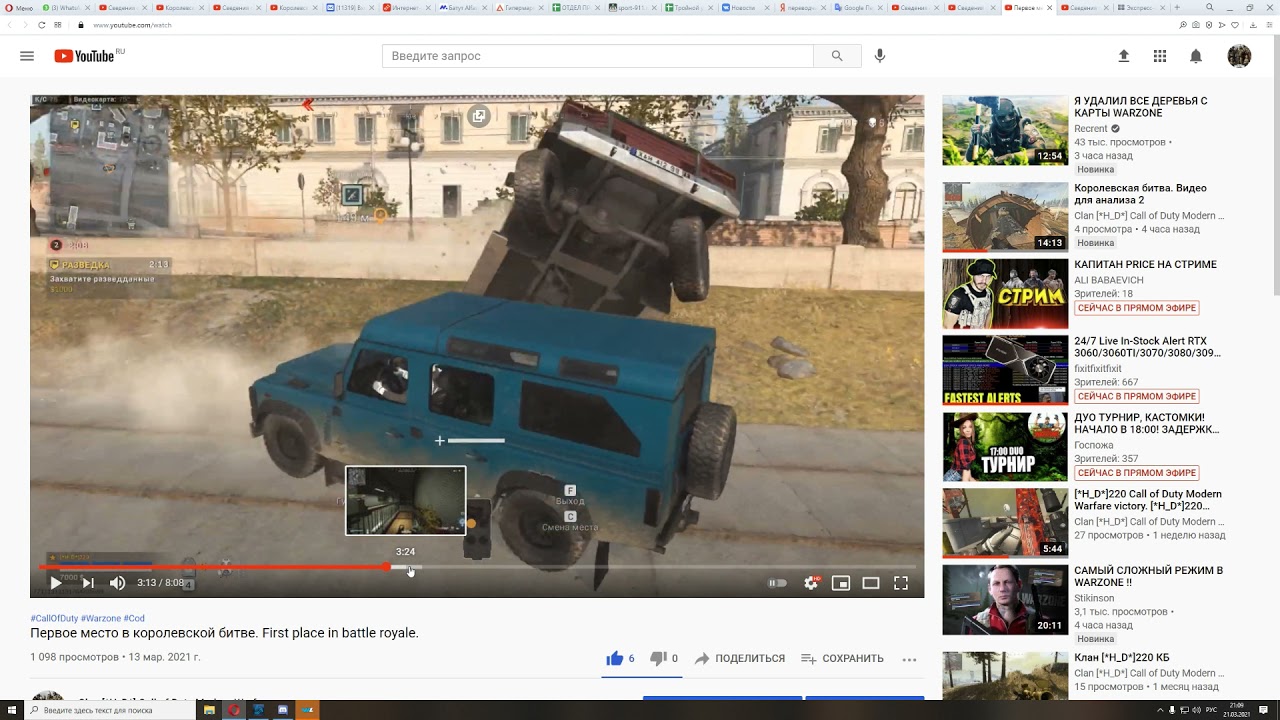Screen dimensions: 1280x720
Task: Click the #Cod hashtag link
Action: coord(134,618)
